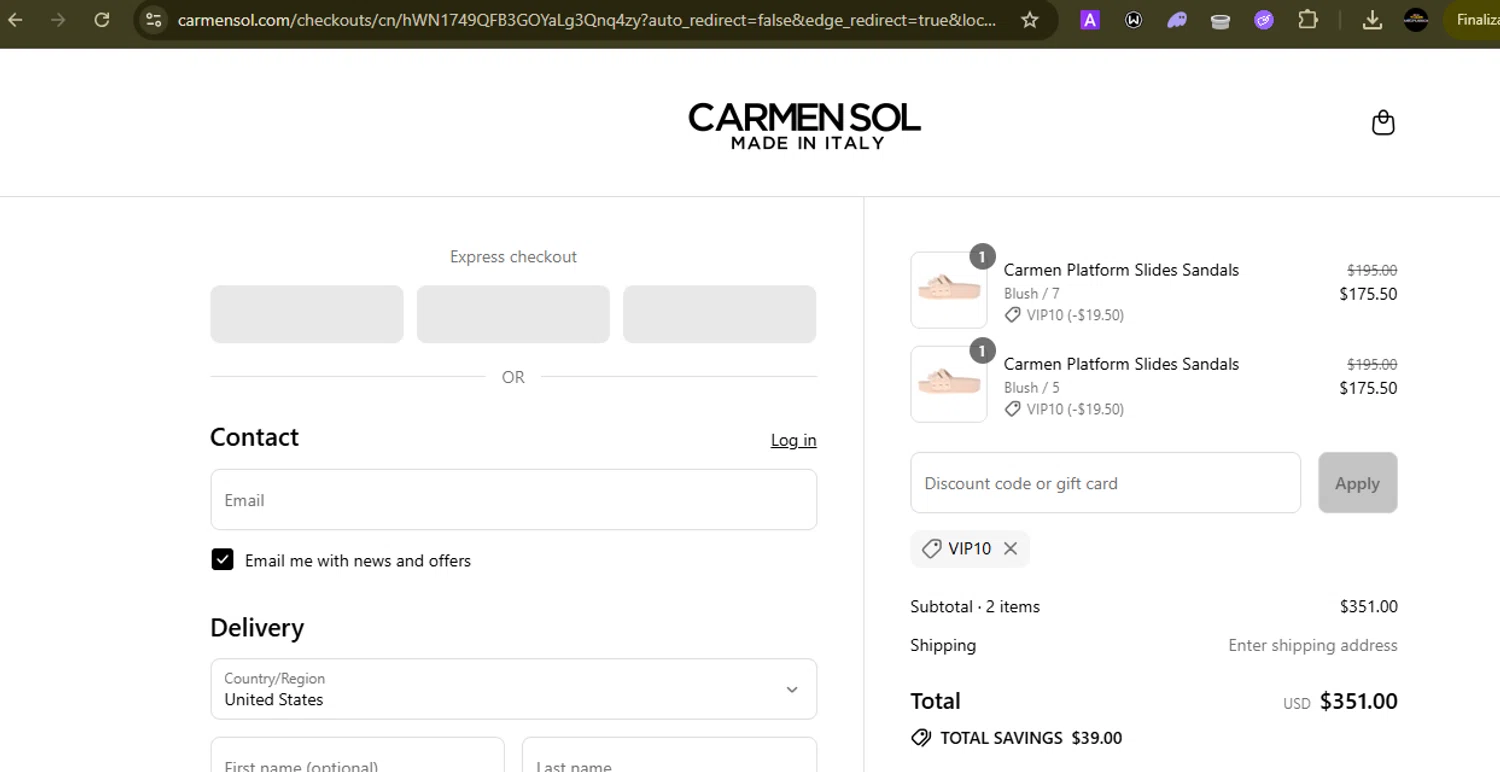This screenshot has width=1500, height=772.
Task: Click the VIP10 applied discount tag
Action: tap(969, 548)
